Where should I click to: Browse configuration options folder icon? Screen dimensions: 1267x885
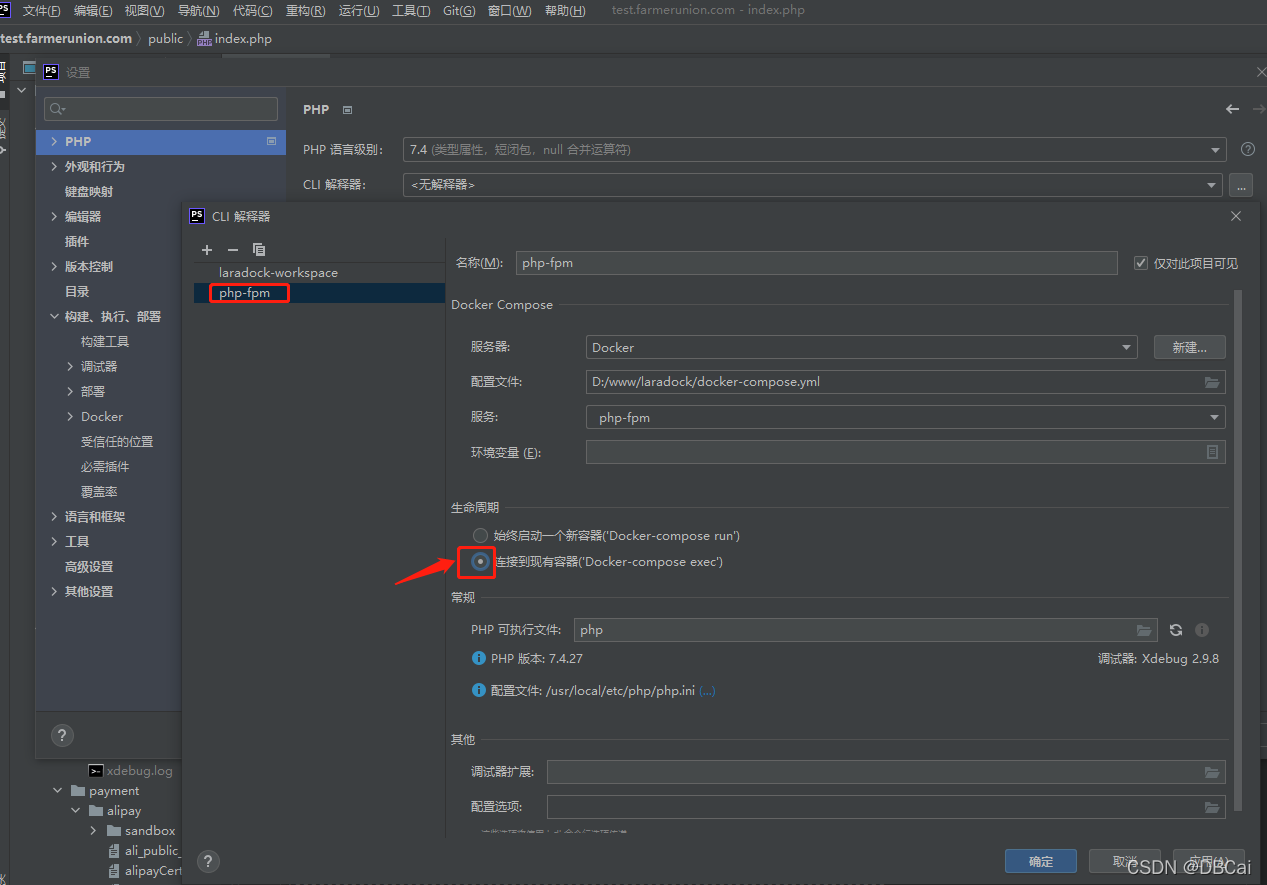[1212, 807]
